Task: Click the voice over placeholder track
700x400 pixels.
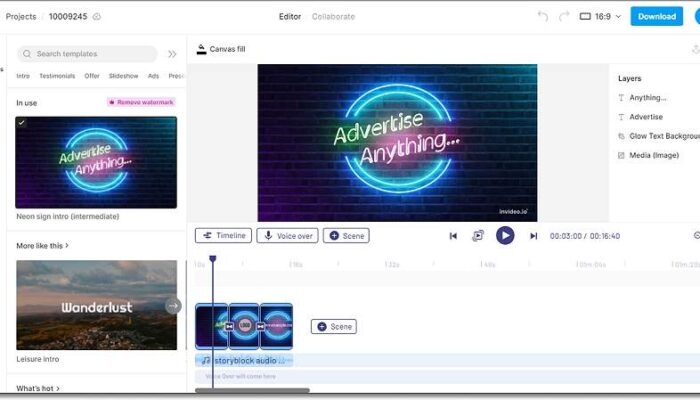Action: click(x=447, y=376)
